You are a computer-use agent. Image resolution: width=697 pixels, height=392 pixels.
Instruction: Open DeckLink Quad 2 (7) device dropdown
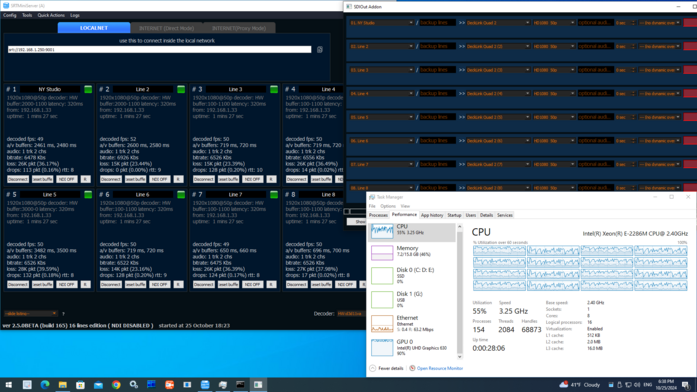click(498, 164)
